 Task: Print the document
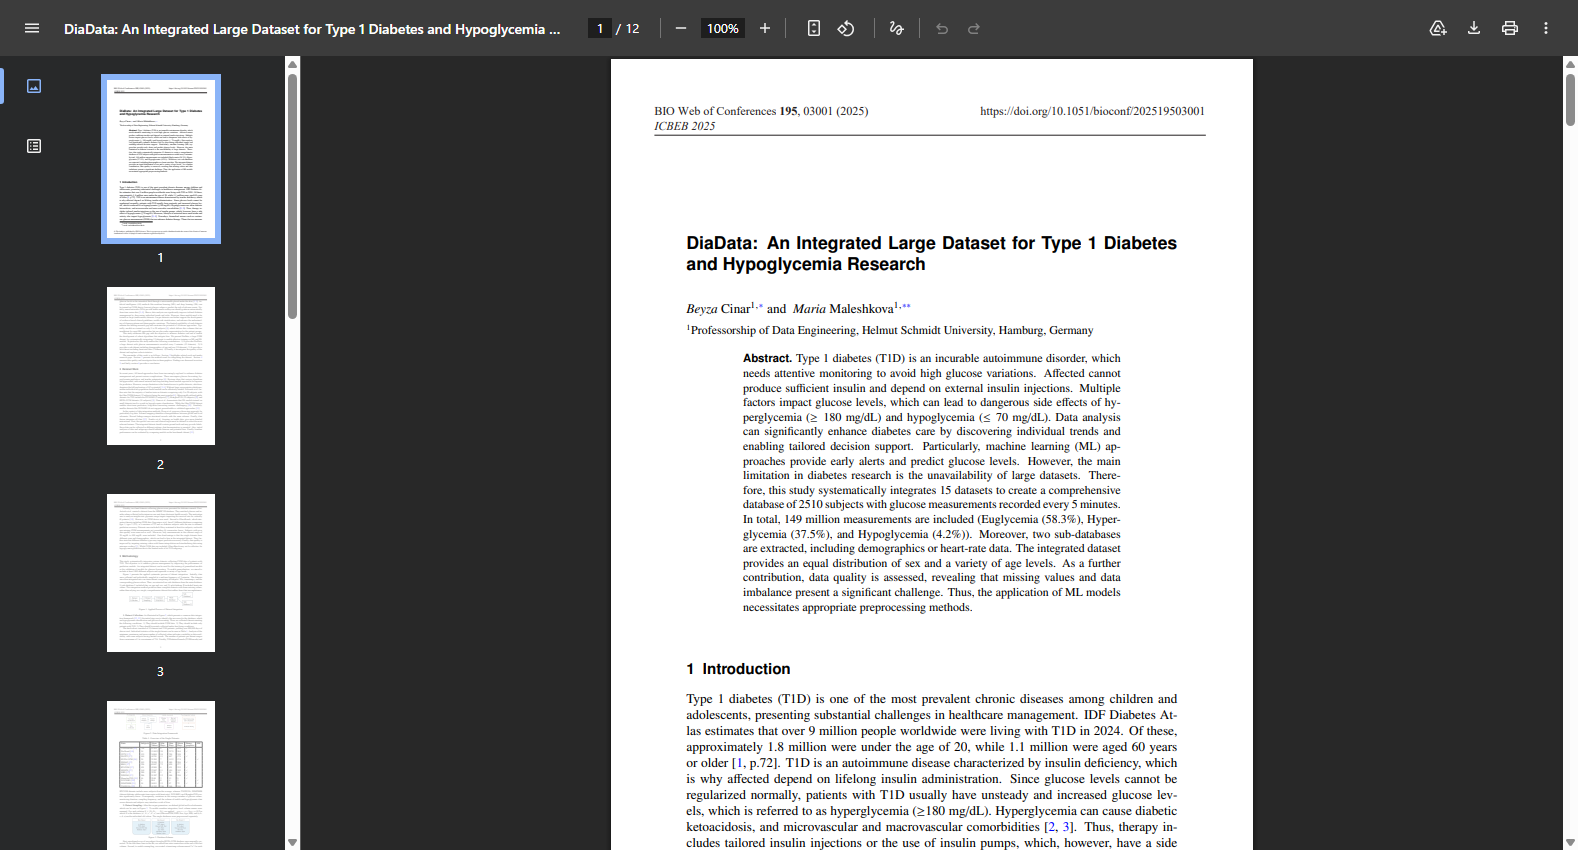tap(1510, 28)
